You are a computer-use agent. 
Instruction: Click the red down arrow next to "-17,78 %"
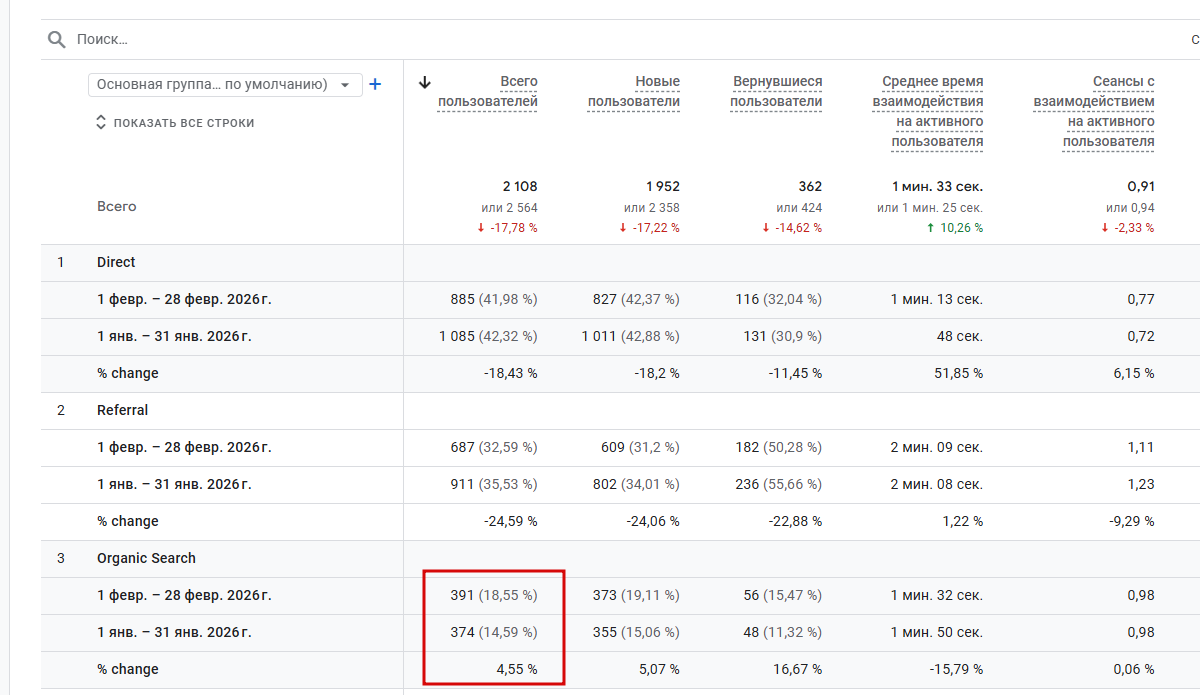pos(482,228)
